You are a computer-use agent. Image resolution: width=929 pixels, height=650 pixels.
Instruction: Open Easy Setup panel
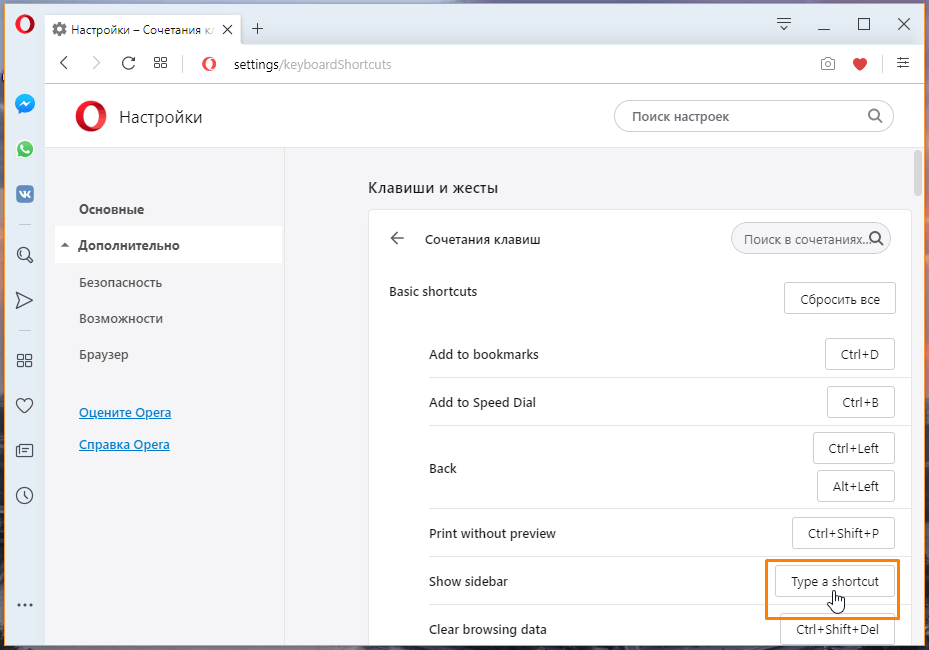point(903,63)
